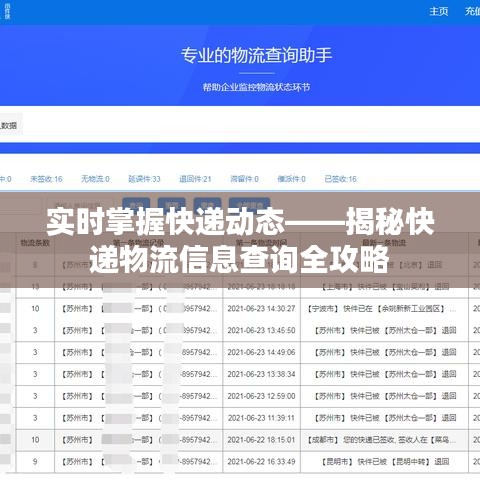Select the time cell 2021-06-23 11:39:11
This screenshot has height=480, width=480.
(261, 418)
